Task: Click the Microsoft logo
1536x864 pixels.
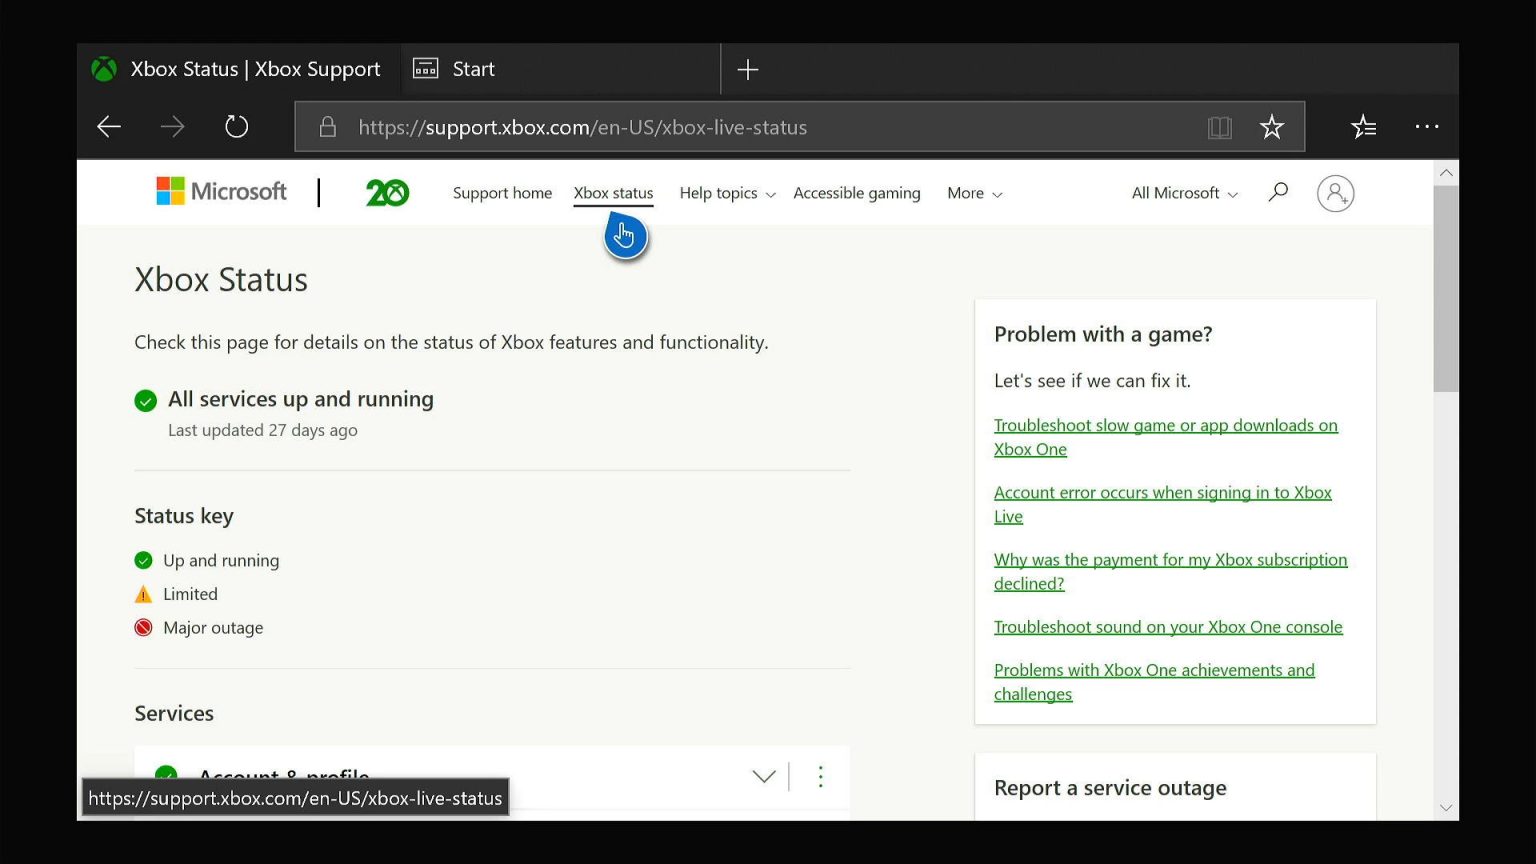Action: coord(221,192)
